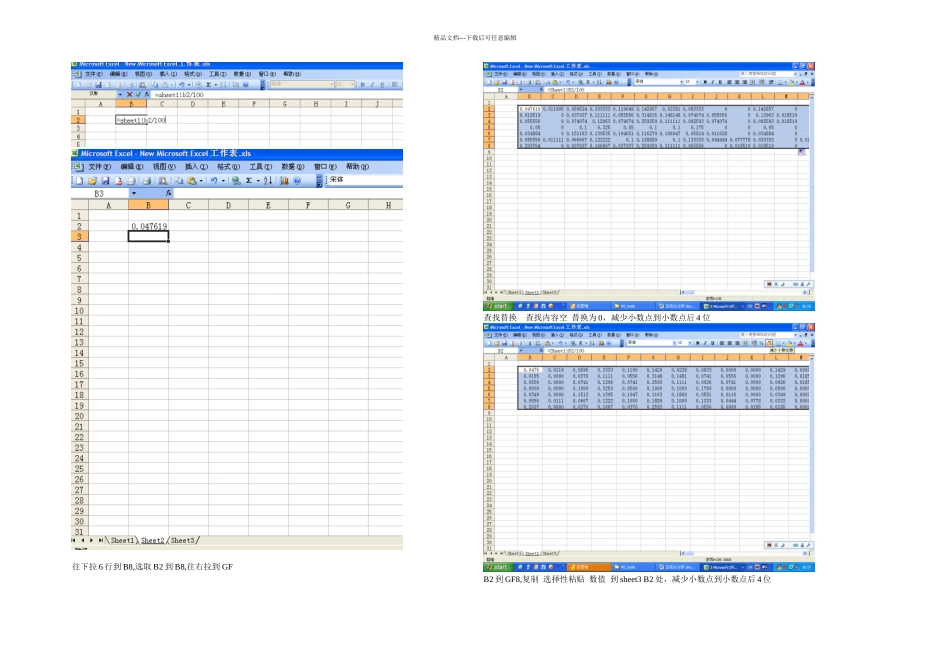Click highlighted Decrease Decimal icon in lower-right window

pos(769,343)
